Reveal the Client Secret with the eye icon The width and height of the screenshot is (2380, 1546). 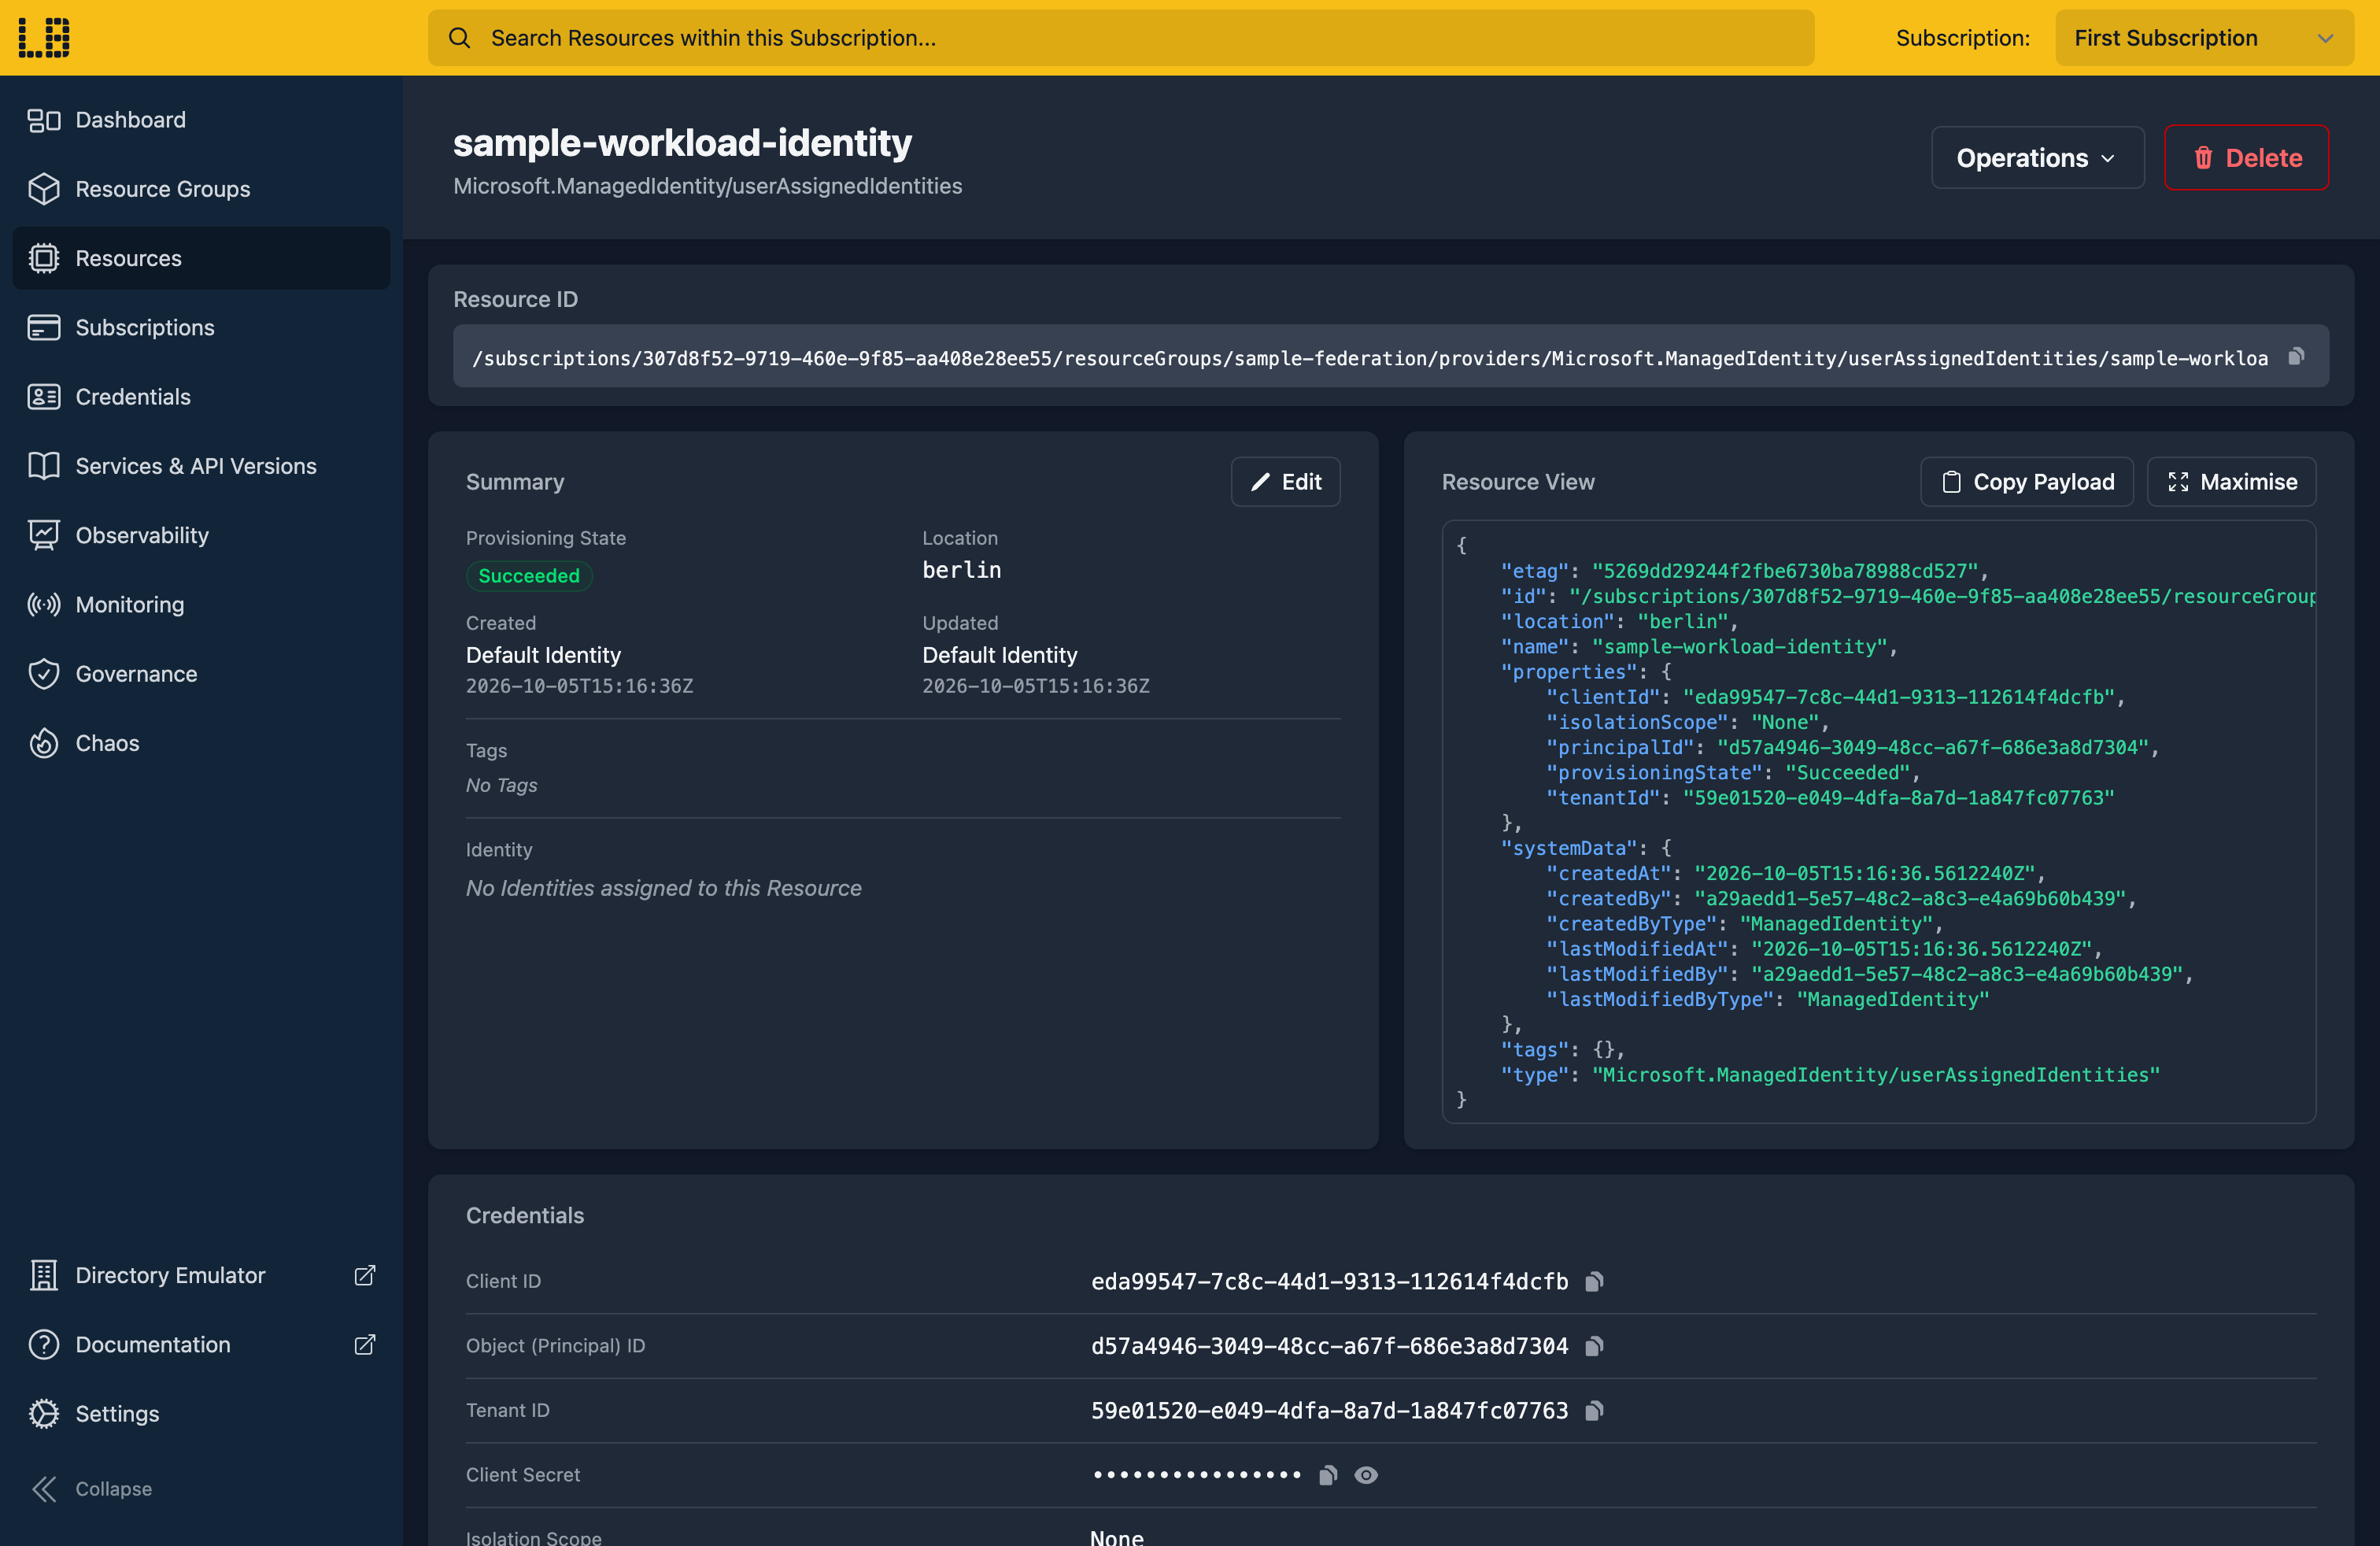pyautogui.click(x=1366, y=1475)
